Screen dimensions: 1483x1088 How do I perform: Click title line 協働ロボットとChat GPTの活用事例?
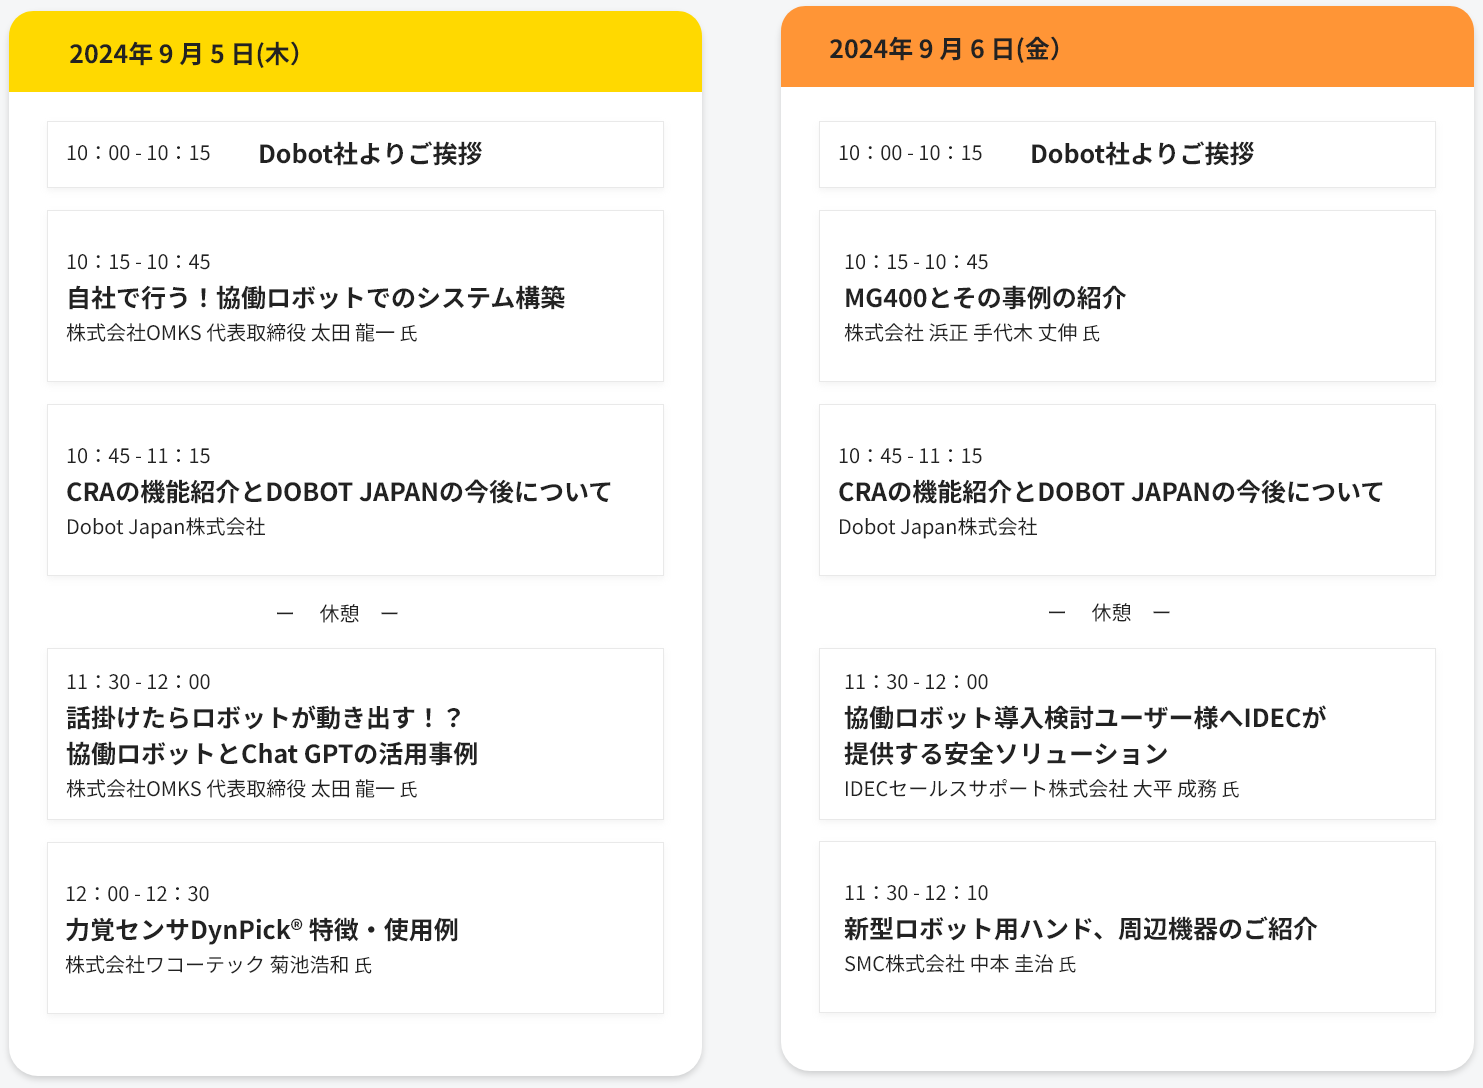(x=272, y=754)
